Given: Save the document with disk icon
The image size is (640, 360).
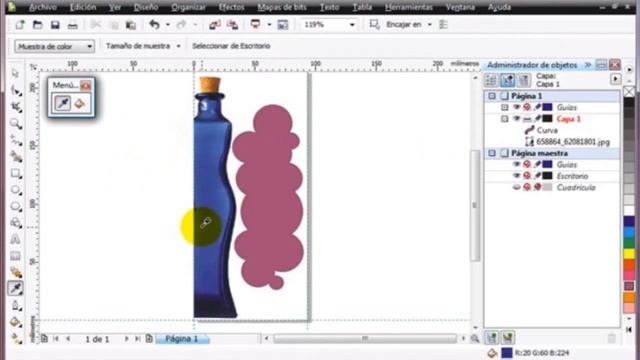Looking at the screenshot, I should click(55, 24).
